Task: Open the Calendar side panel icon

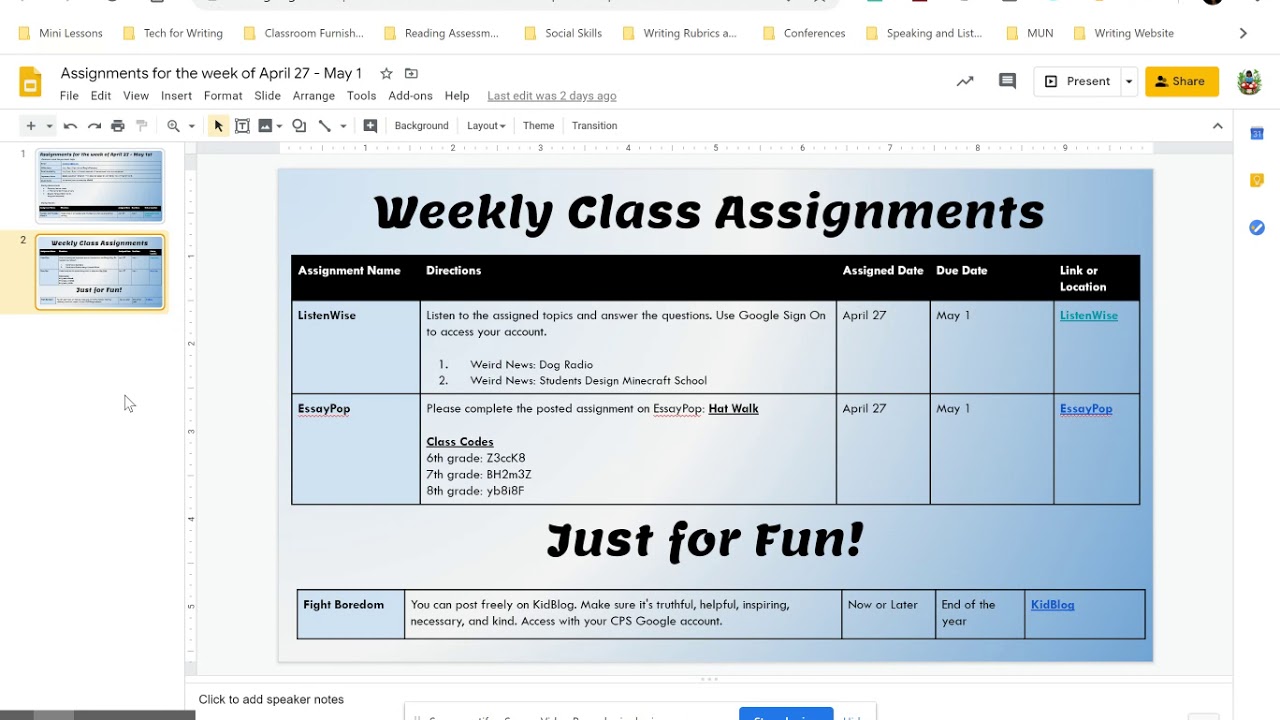Action: pyautogui.click(x=1257, y=134)
